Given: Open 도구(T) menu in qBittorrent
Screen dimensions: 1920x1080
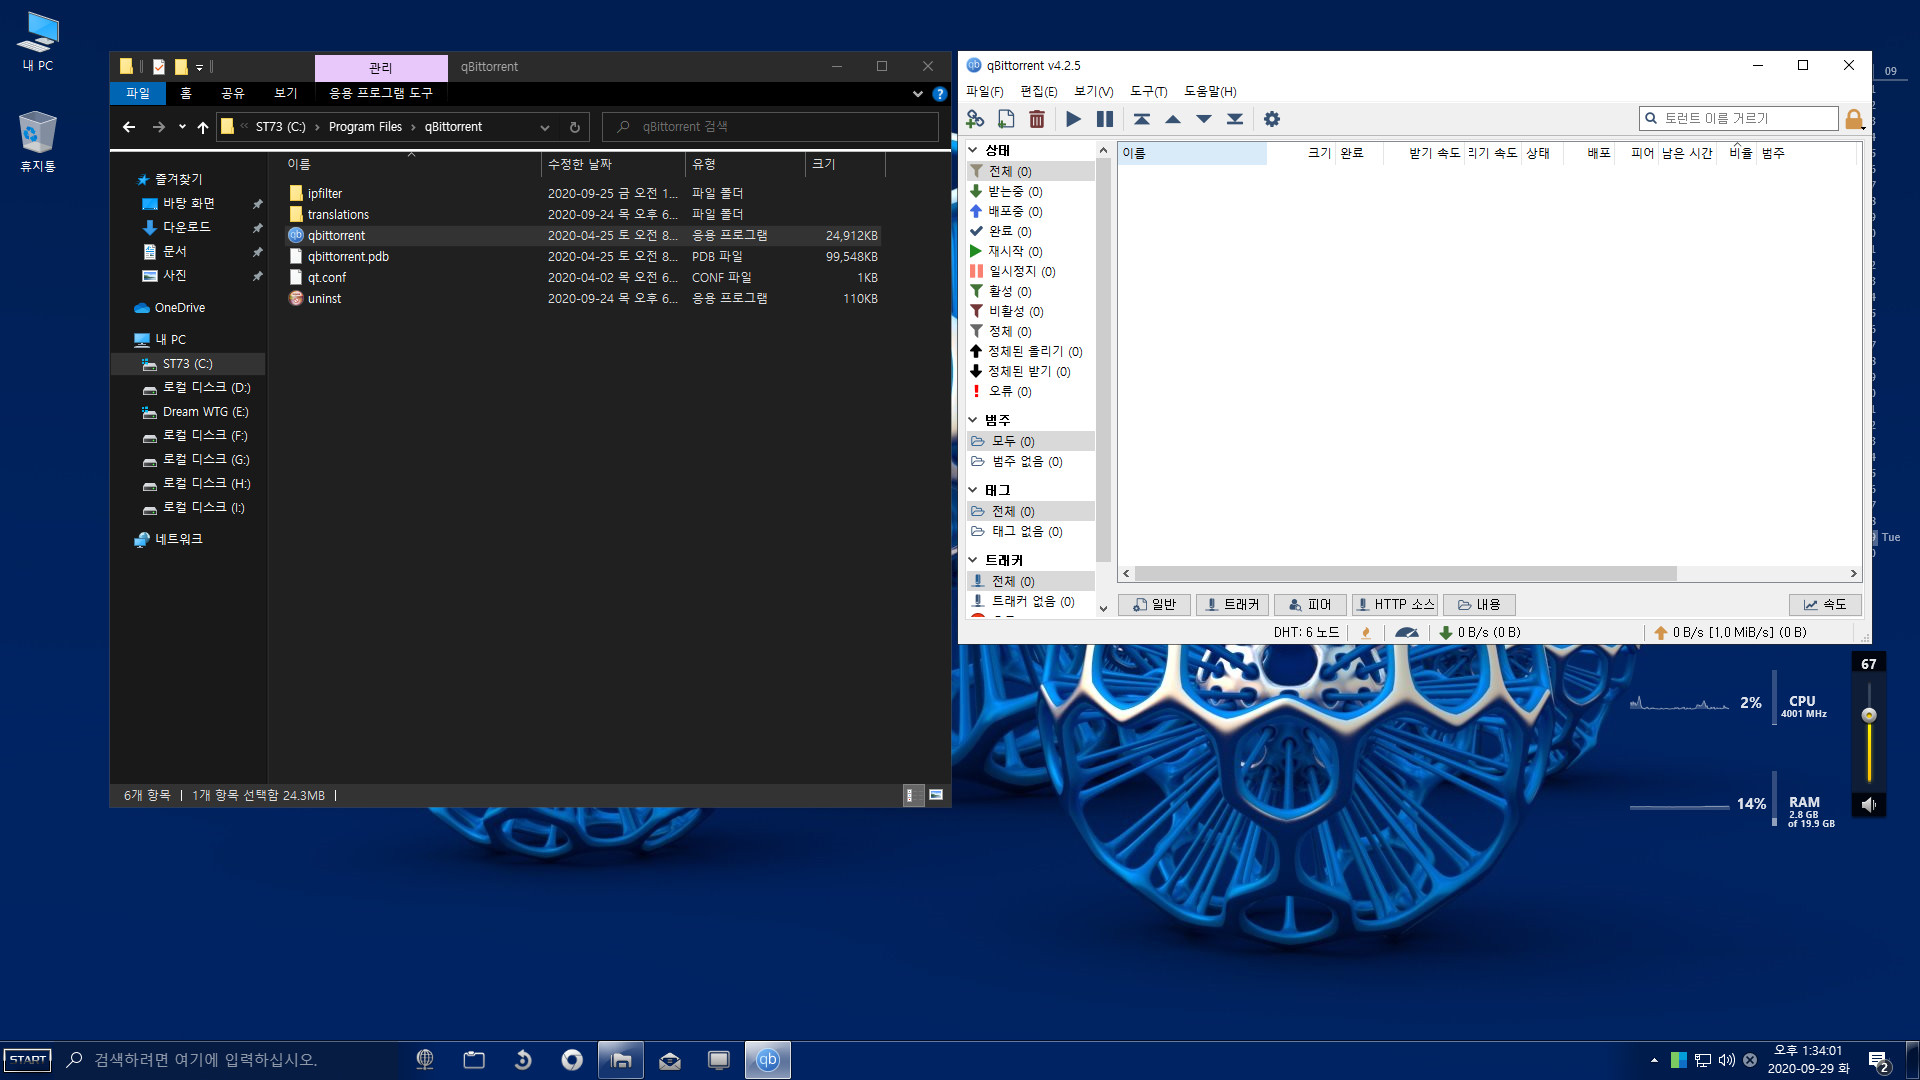Looking at the screenshot, I should pyautogui.click(x=1149, y=91).
